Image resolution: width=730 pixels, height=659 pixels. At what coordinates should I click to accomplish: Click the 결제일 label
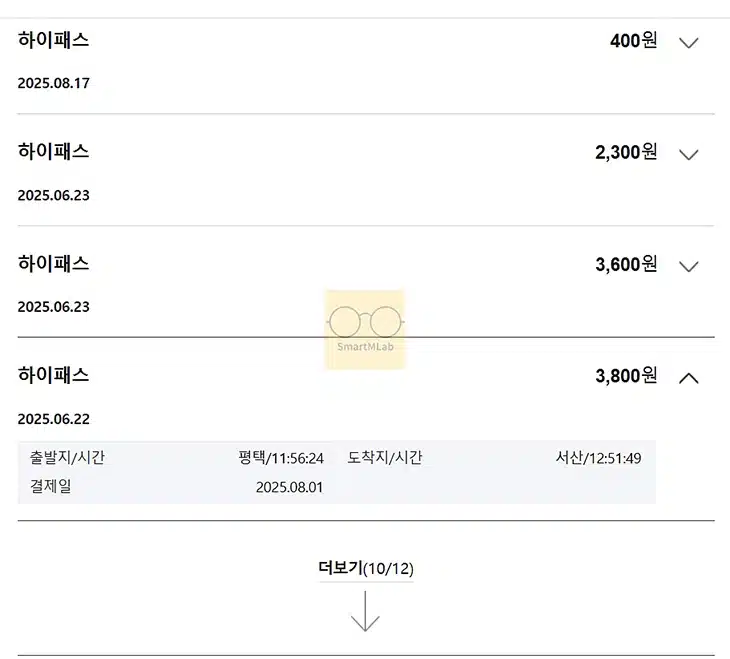coord(51,487)
